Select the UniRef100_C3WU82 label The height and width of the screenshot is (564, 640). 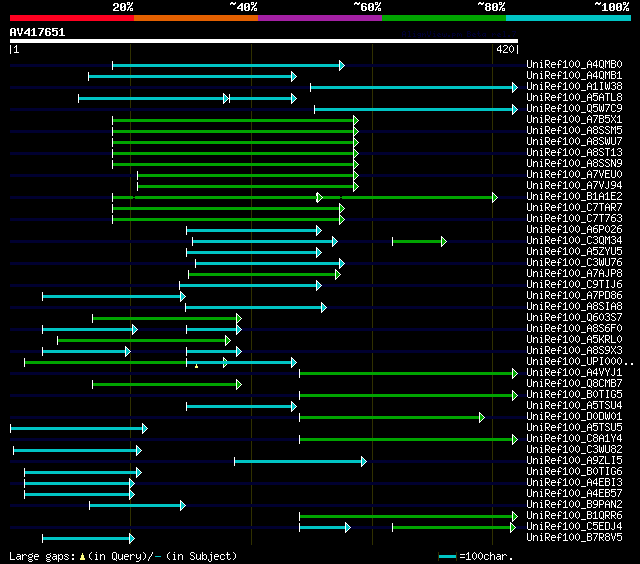pyautogui.click(x=574, y=450)
